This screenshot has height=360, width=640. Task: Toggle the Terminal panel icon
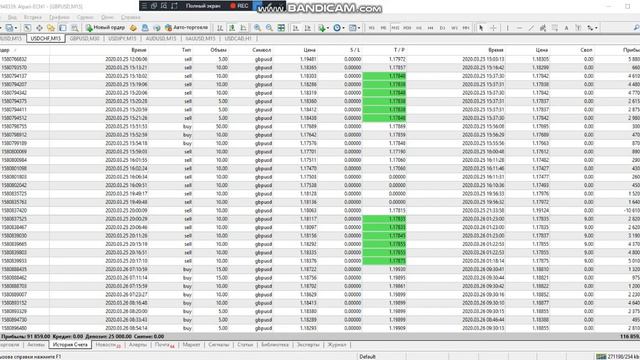tap(63, 28)
